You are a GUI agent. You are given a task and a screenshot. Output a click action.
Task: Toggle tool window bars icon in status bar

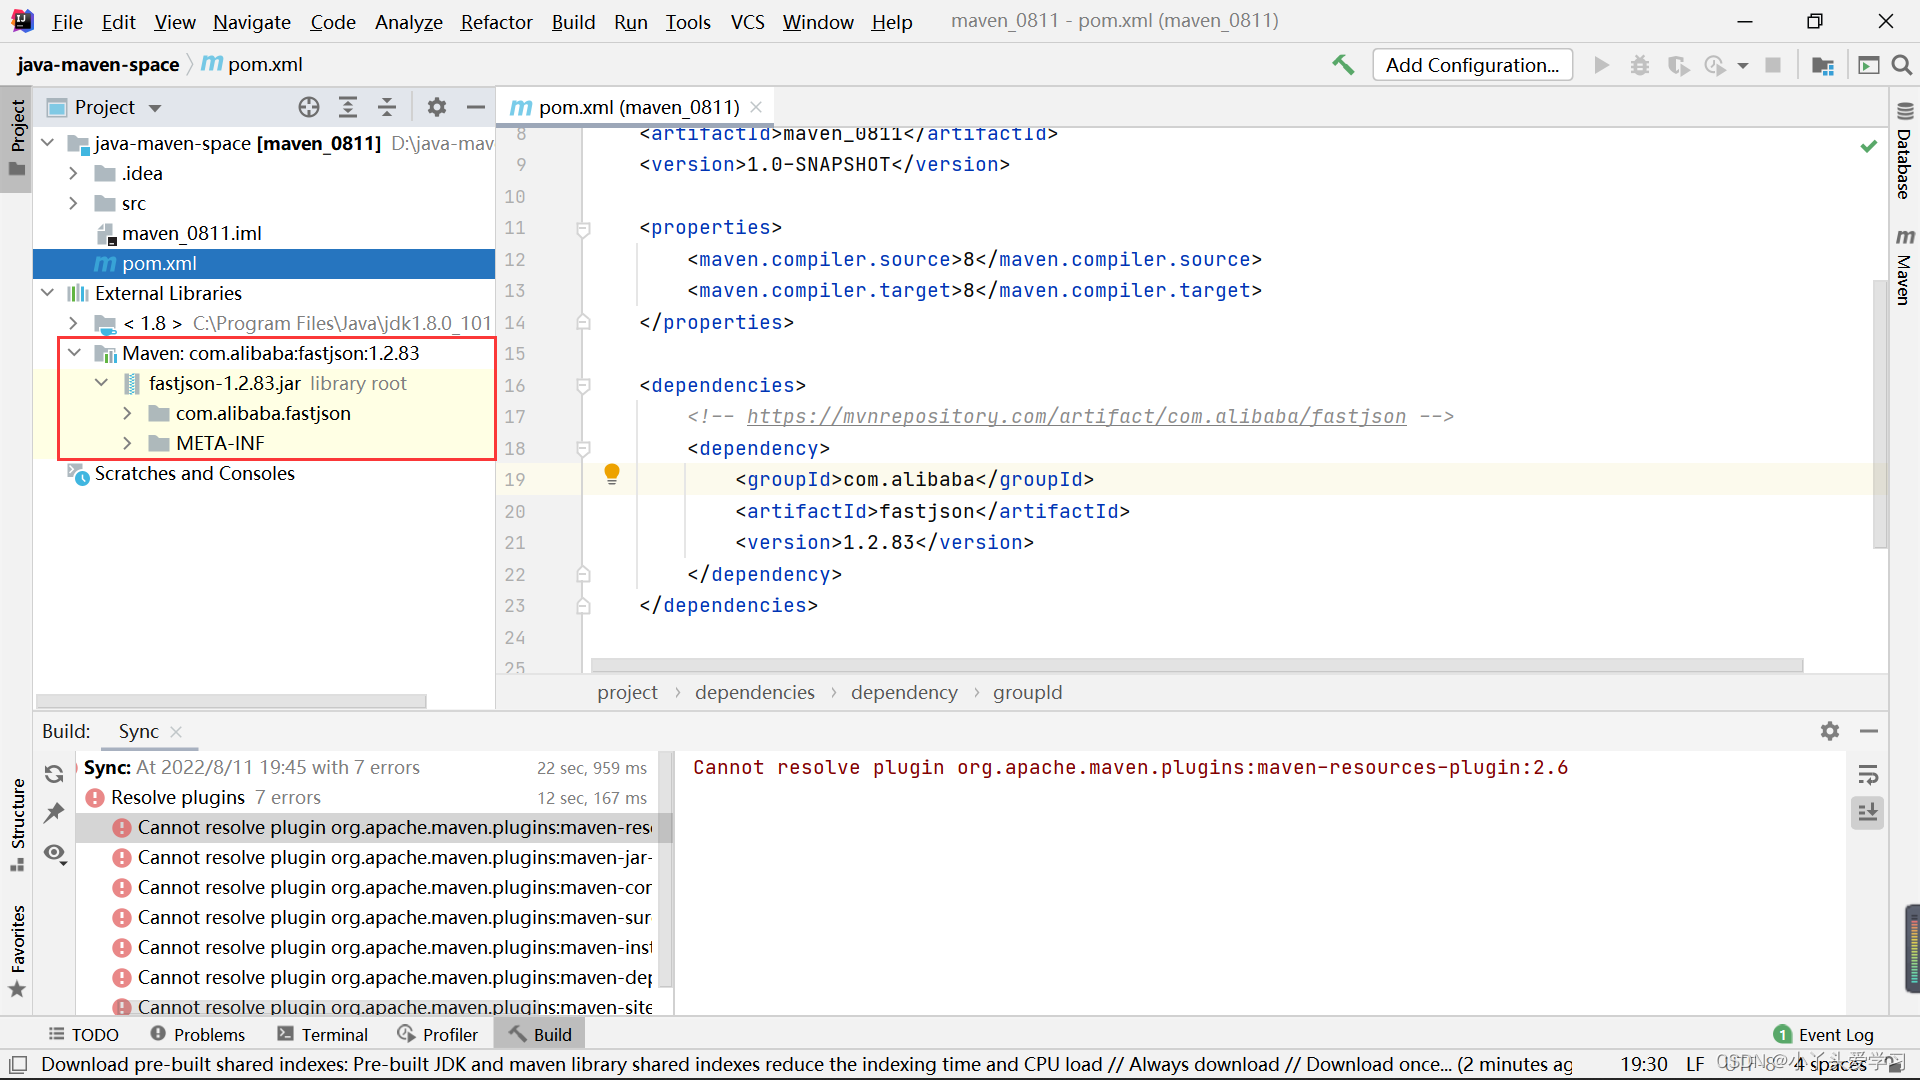coord(18,1064)
